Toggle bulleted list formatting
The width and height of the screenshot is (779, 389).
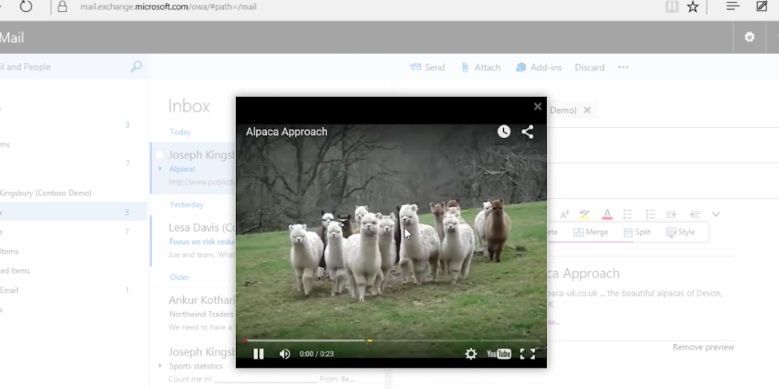tap(627, 215)
